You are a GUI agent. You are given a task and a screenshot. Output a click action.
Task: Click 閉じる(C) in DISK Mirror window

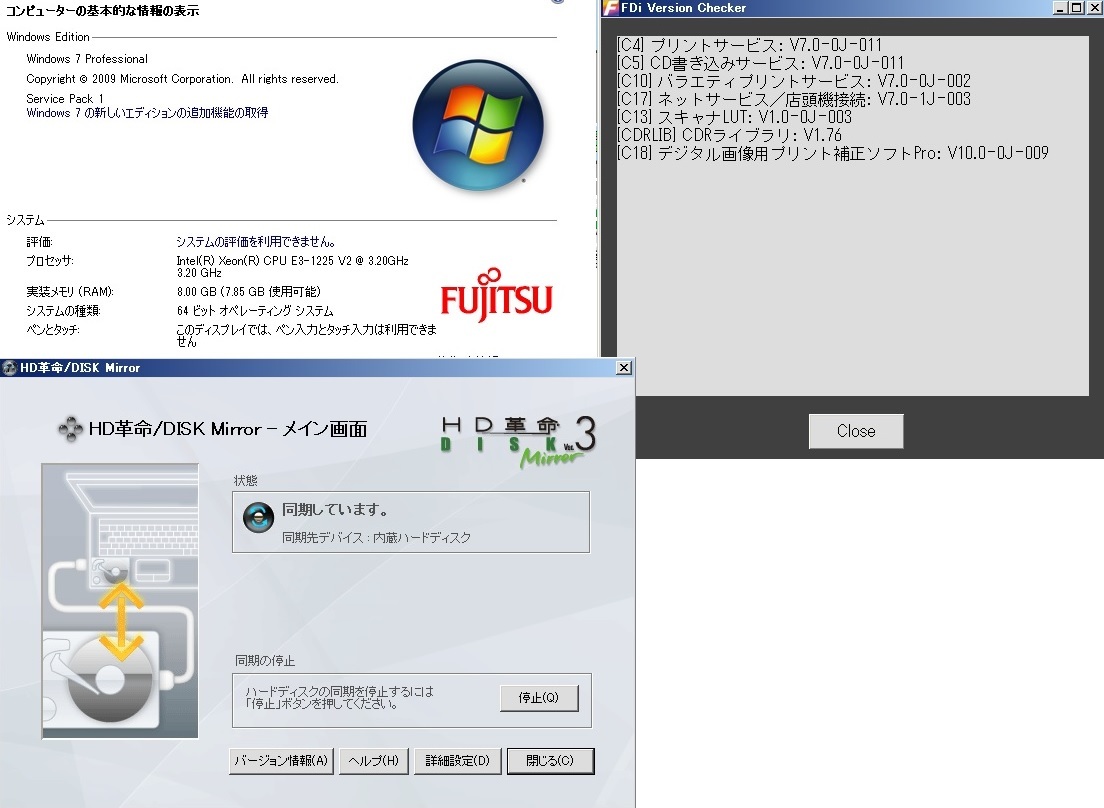click(x=551, y=761)
